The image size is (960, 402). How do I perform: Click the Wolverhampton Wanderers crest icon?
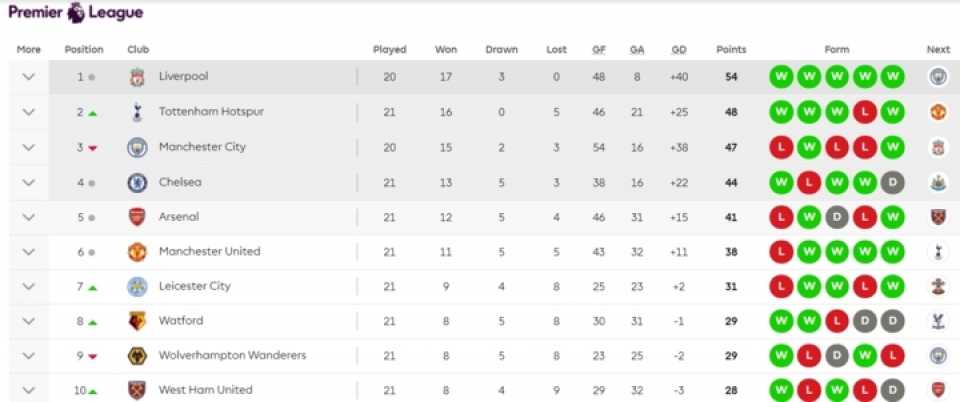137,356
